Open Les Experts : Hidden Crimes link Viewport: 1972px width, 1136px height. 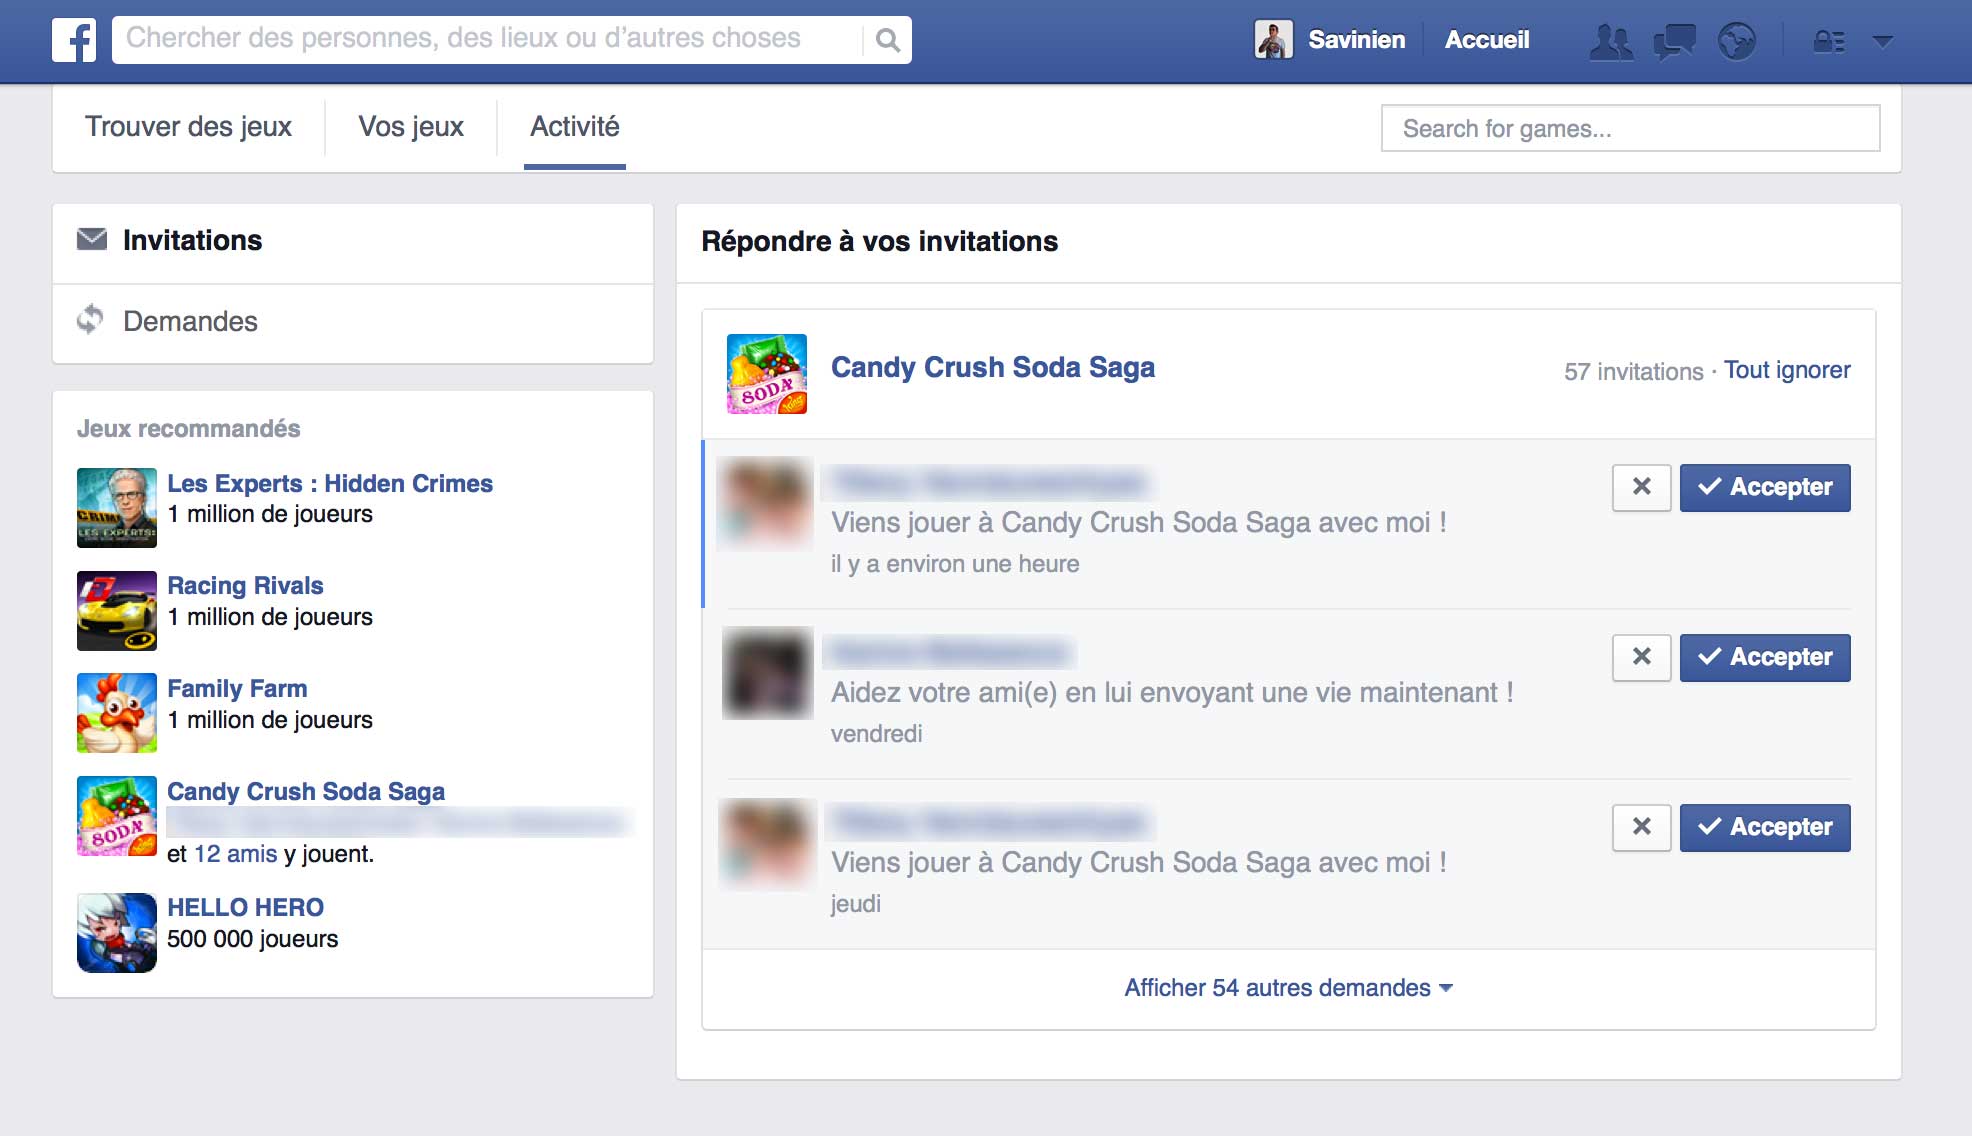pyautogui.click(x=330, y=484)
